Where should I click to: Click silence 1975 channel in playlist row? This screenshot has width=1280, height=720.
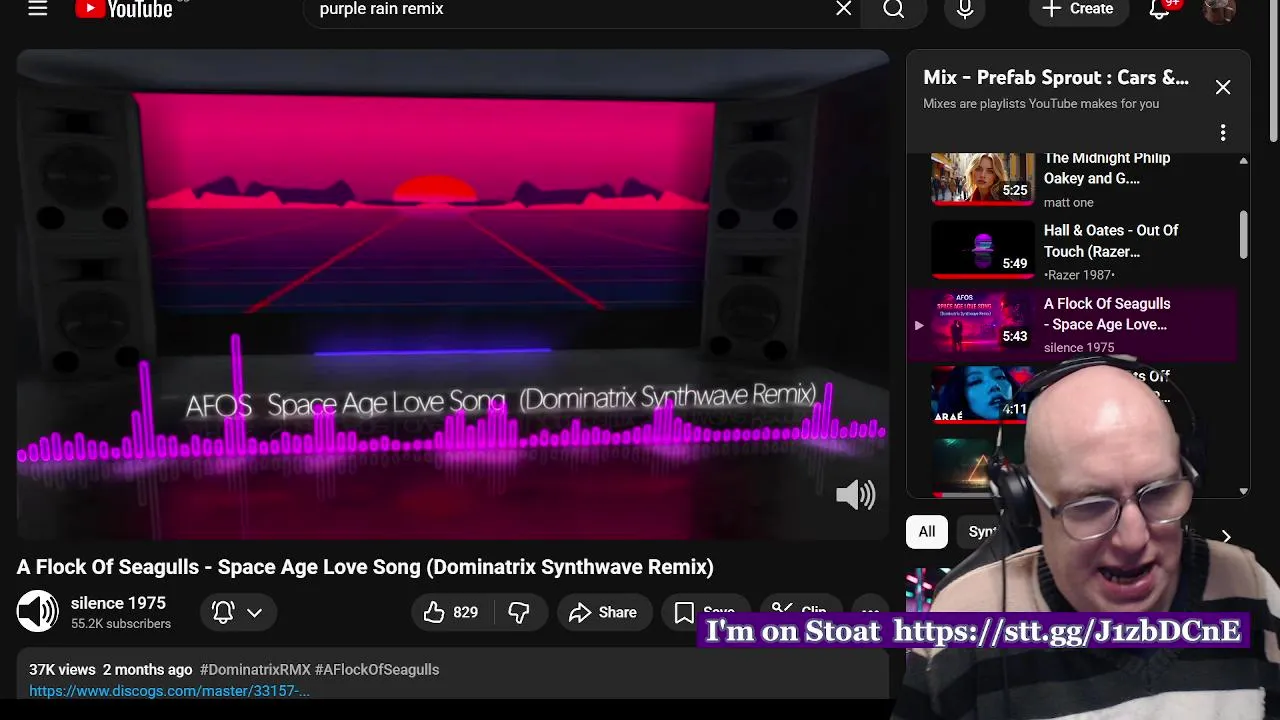tap(1078, 347)
